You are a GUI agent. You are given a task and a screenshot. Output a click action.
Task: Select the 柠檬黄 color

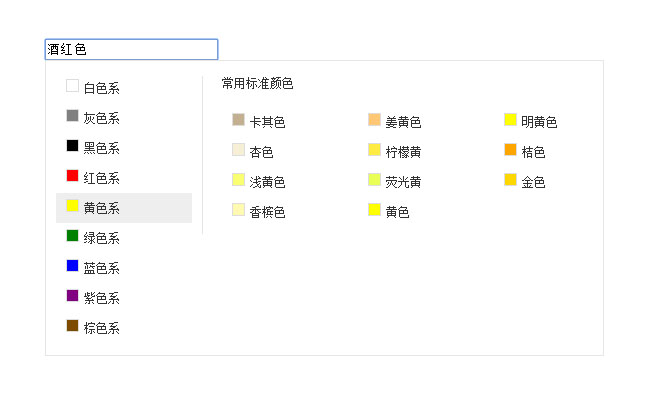click(x=395, y=152)
